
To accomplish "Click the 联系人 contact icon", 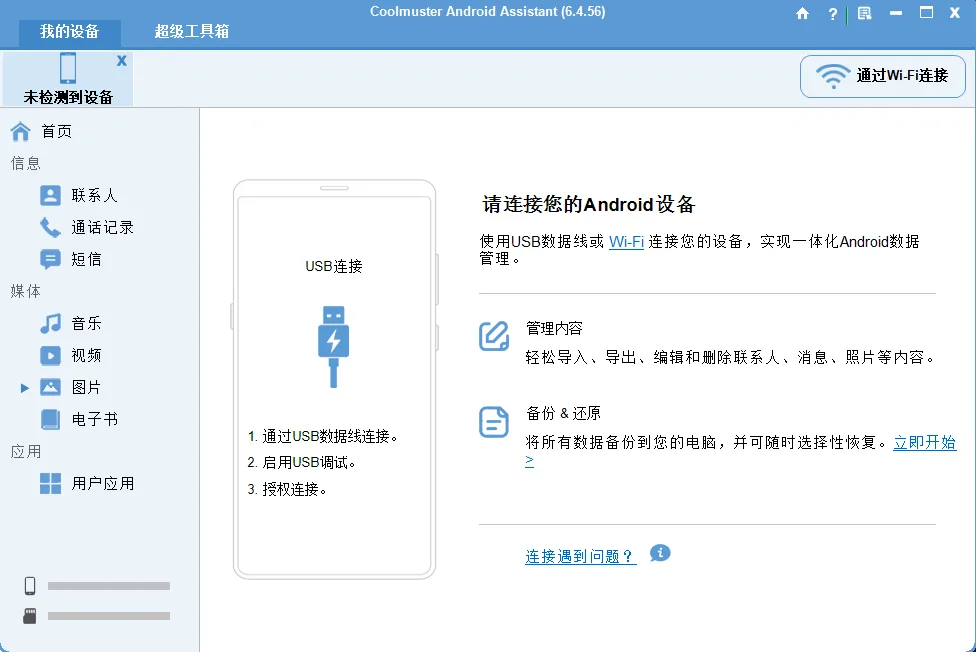I will [x=50, y=196].
